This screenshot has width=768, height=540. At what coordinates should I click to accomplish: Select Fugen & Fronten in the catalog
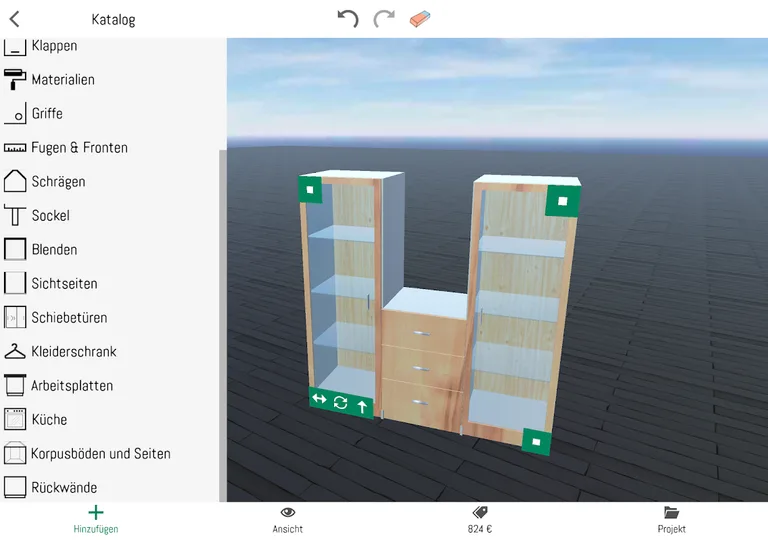(x=79, y=147)
